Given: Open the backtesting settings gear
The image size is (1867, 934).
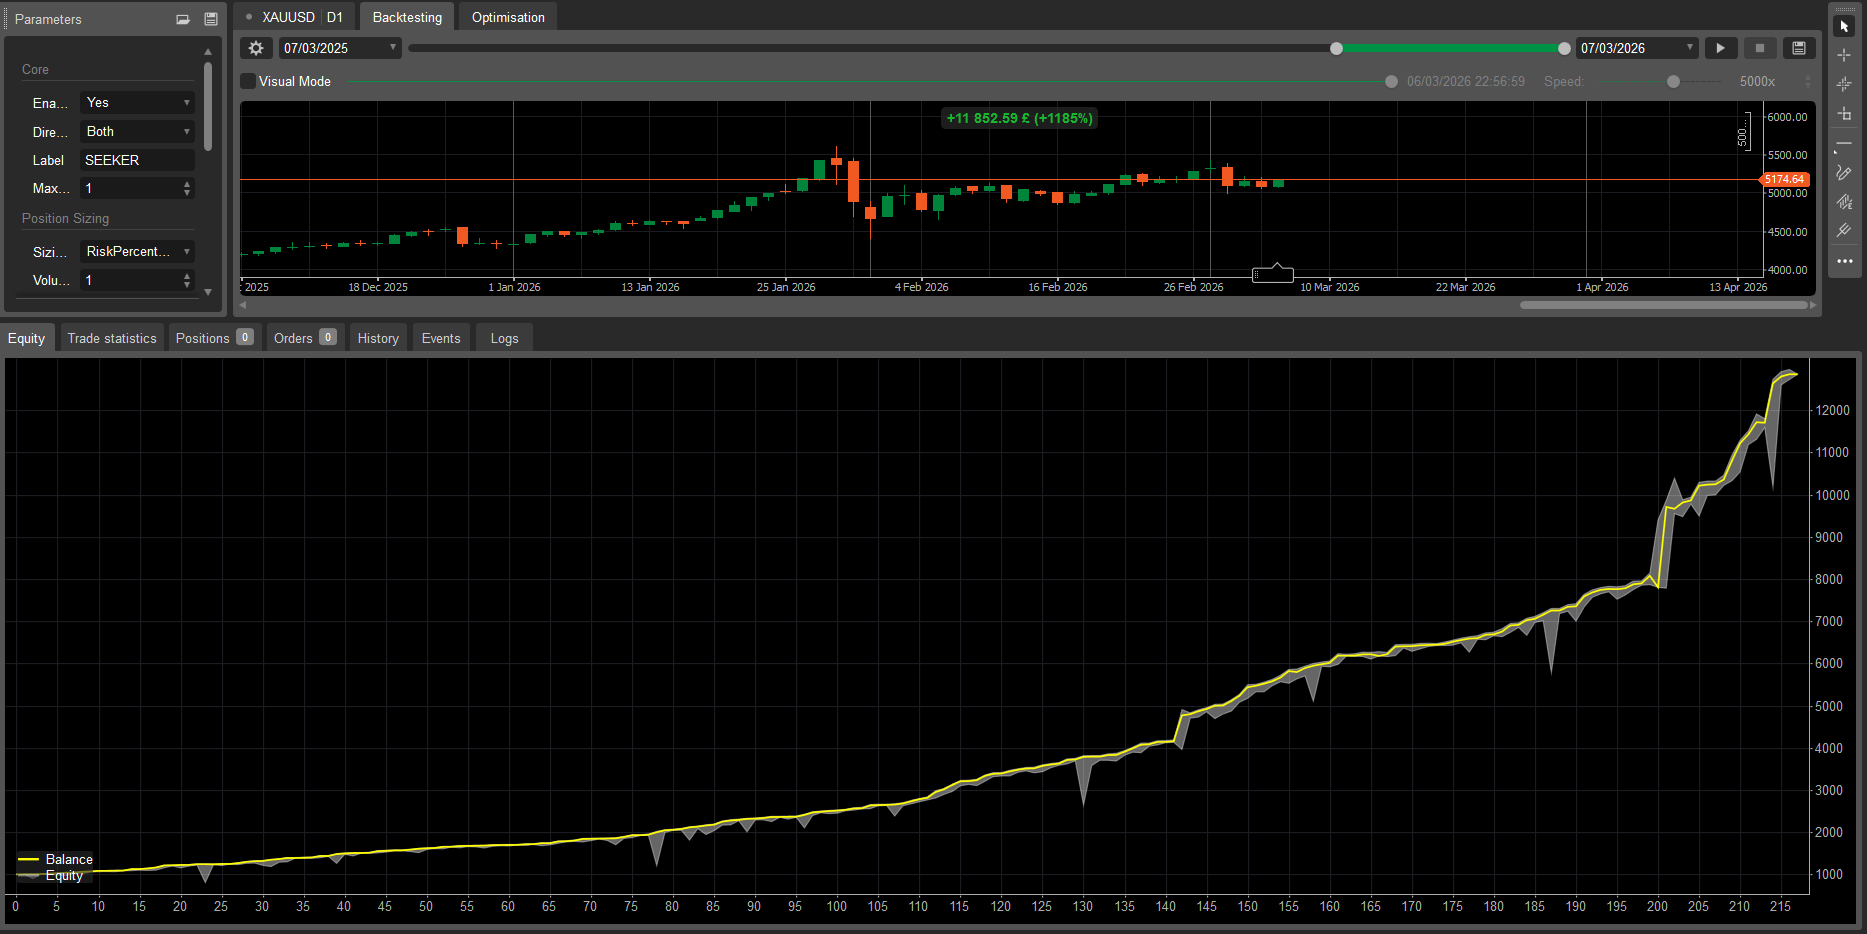Looking at the screenshot, I should [255, 47].
